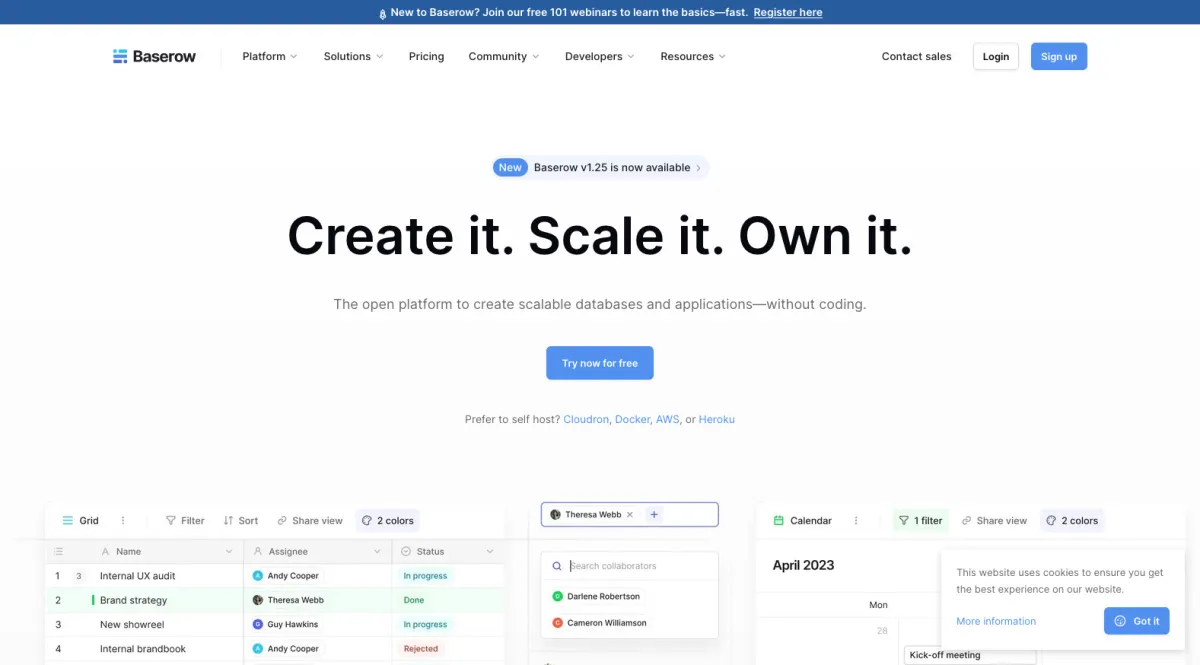Follow the Register here link in banner
This screenshot has width=1200, height=665.
788,12
